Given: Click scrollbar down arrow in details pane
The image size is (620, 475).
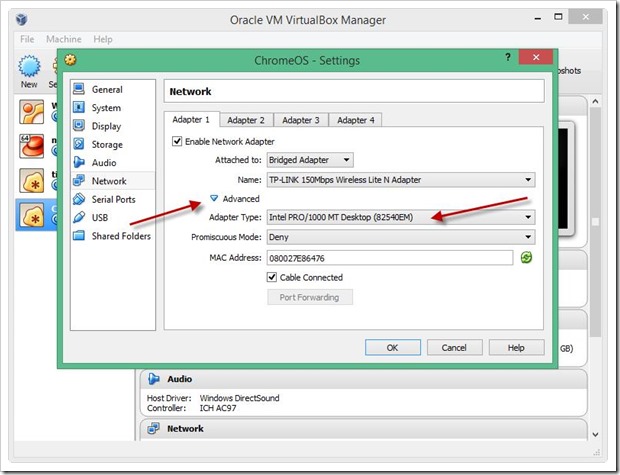Looking at the screenshot, I should [595, 434].
